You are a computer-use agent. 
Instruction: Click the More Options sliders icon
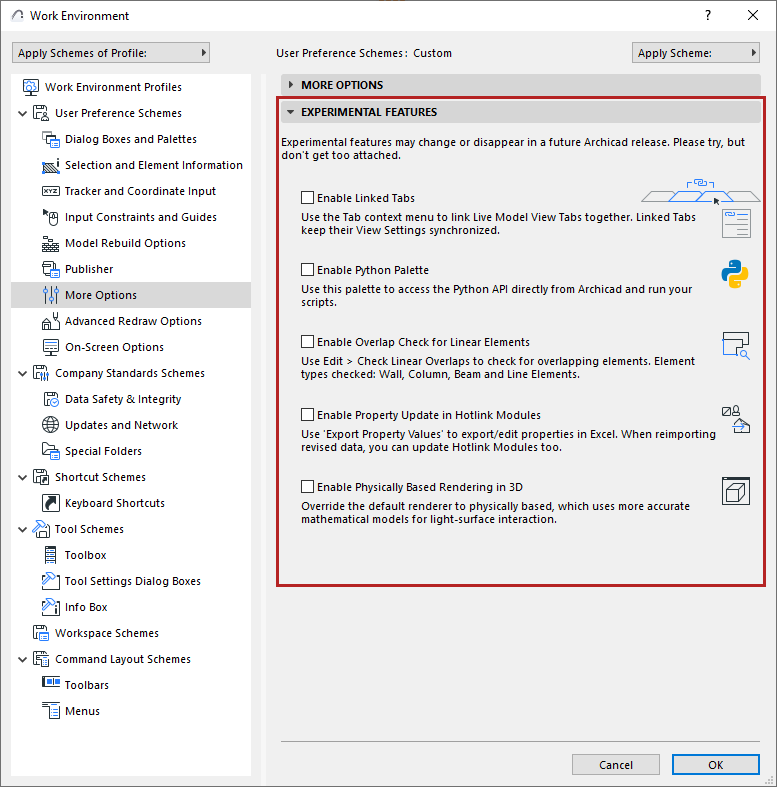pyautogui.click(x=51, y=295)
